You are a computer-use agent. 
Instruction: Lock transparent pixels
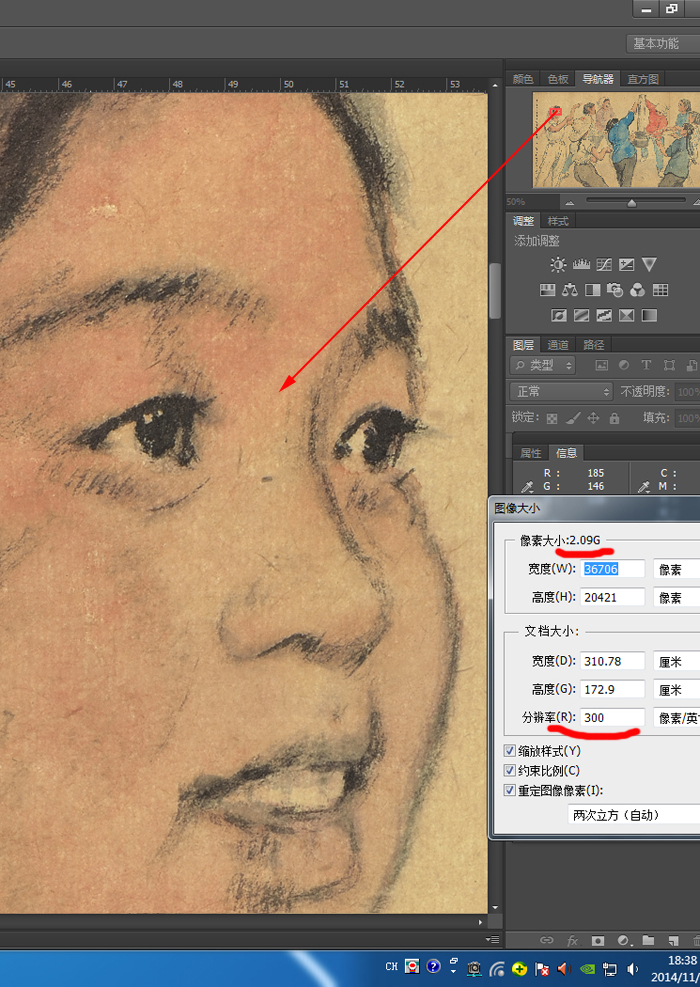click(x=552, y=418)
